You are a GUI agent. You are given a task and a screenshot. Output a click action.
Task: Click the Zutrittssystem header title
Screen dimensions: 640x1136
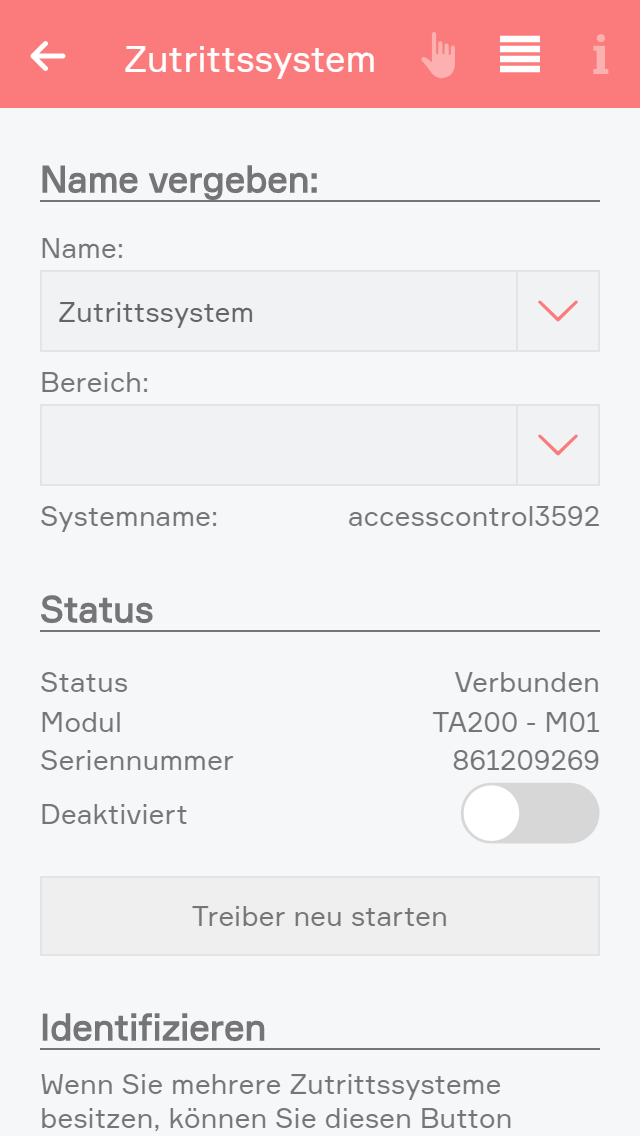250,60
